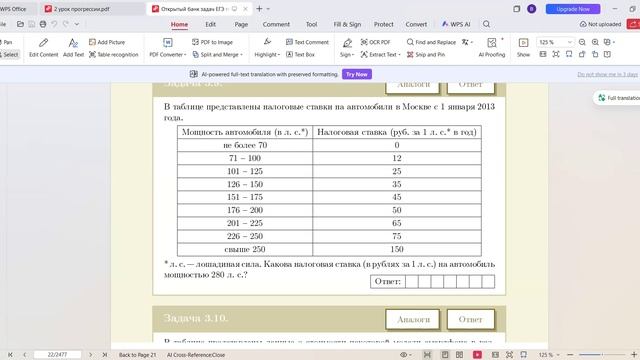Redo the last action
The image size is (640, 360).
[x=66, y=24]
